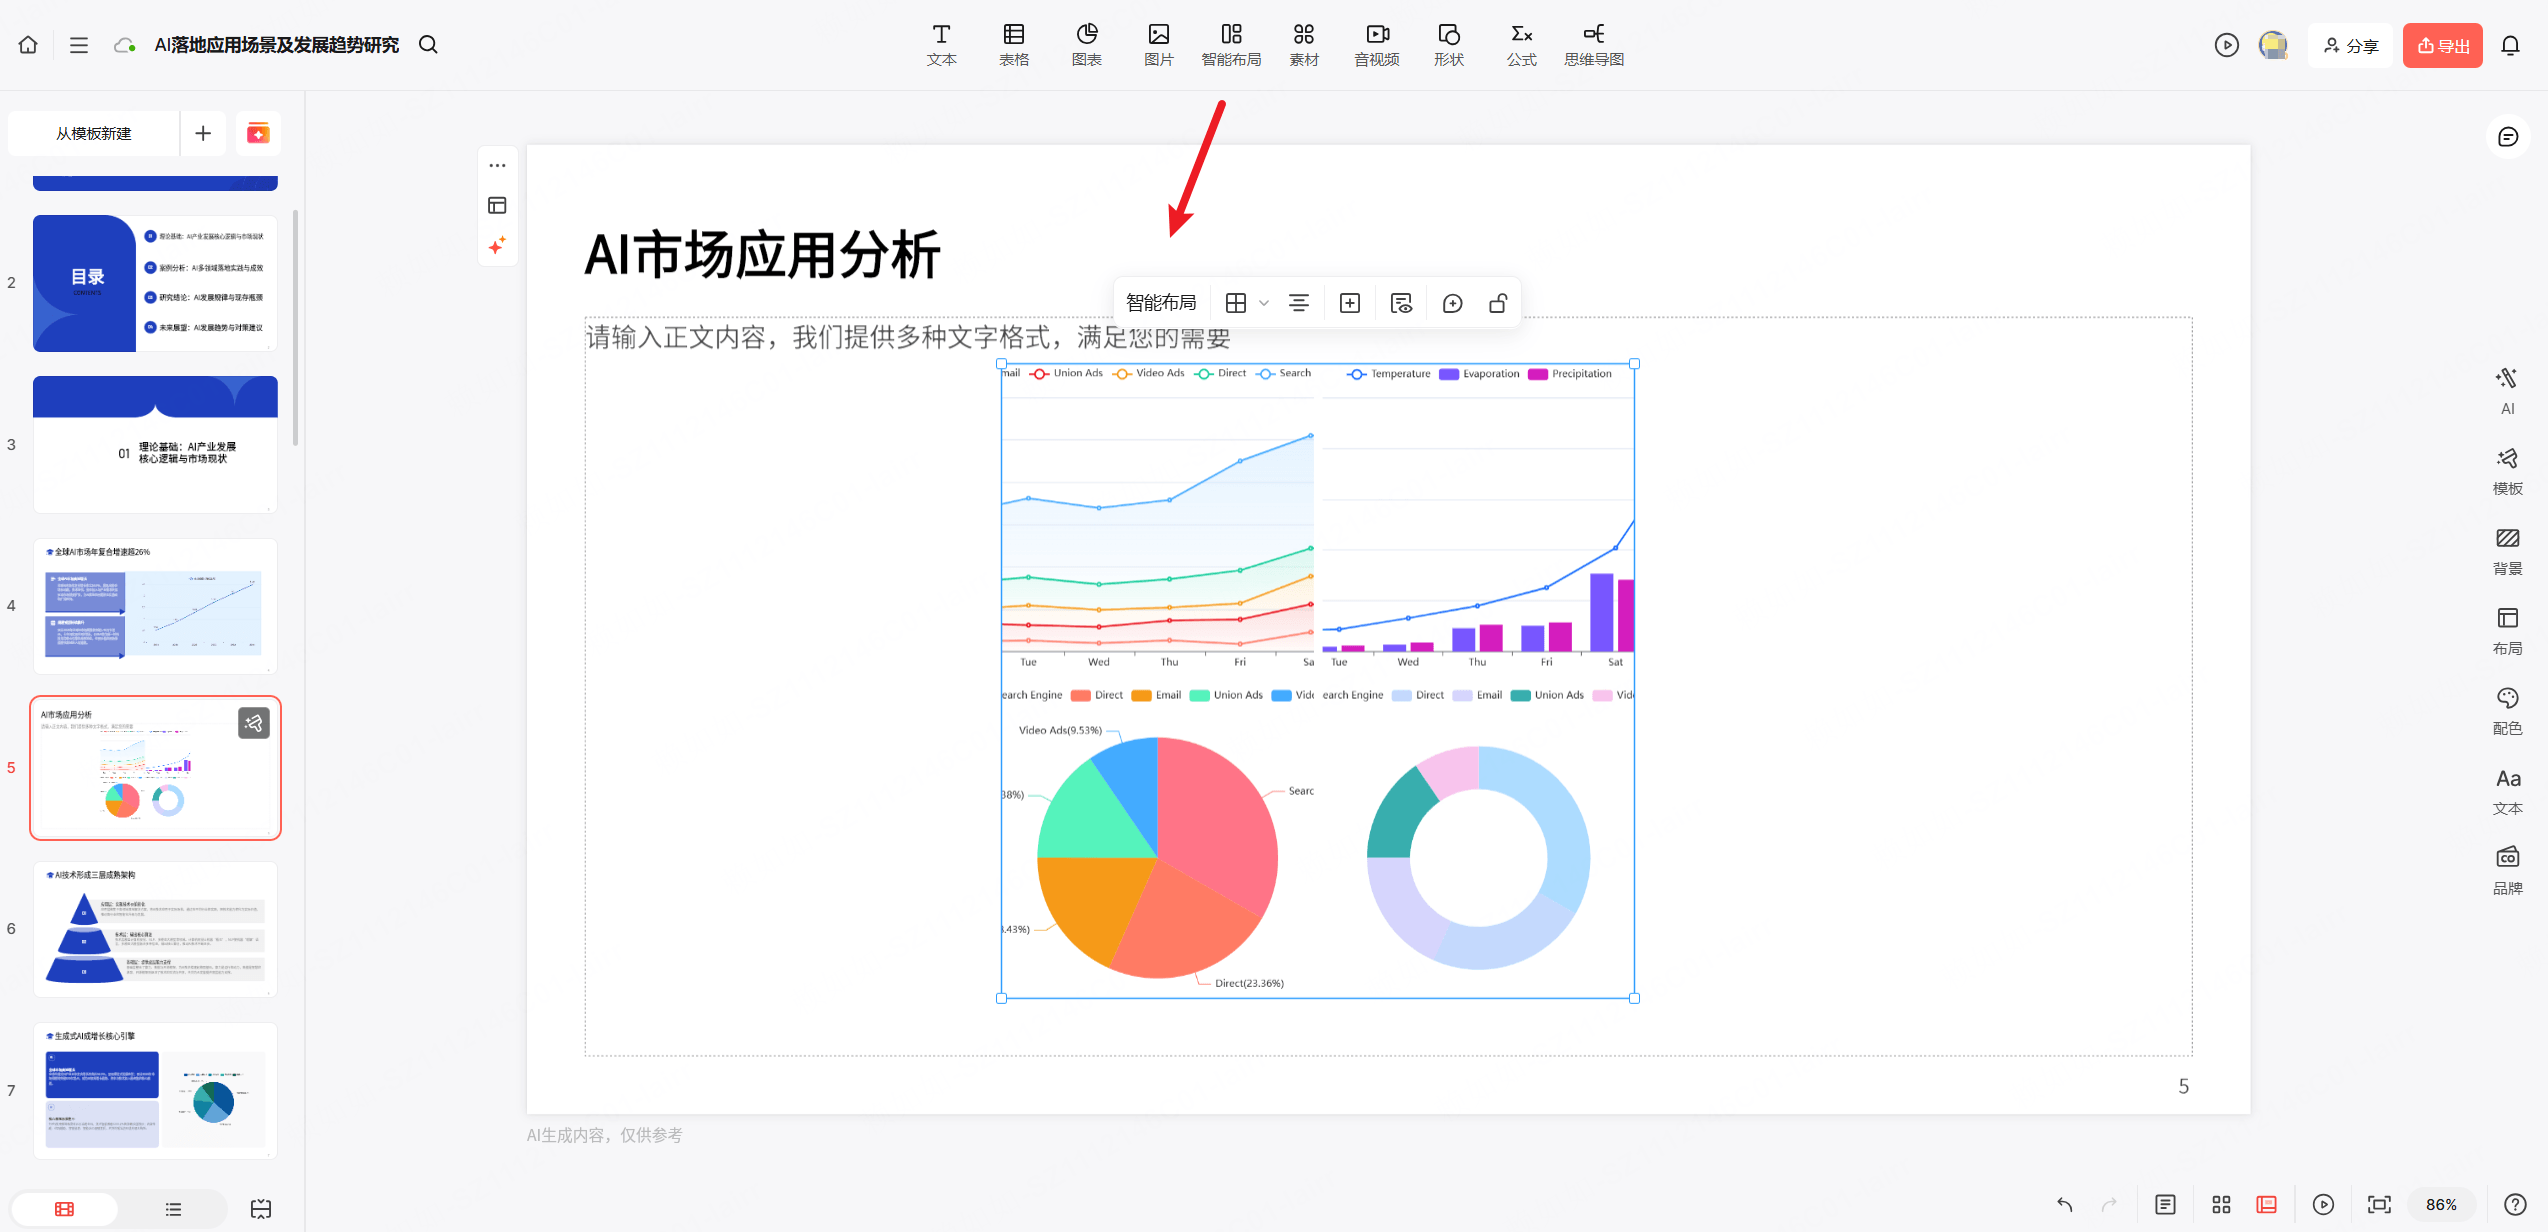Viewport: 2548px width, 1232px height.
Task: Open the slide more-options ellipsis
Action: [497, 166]
